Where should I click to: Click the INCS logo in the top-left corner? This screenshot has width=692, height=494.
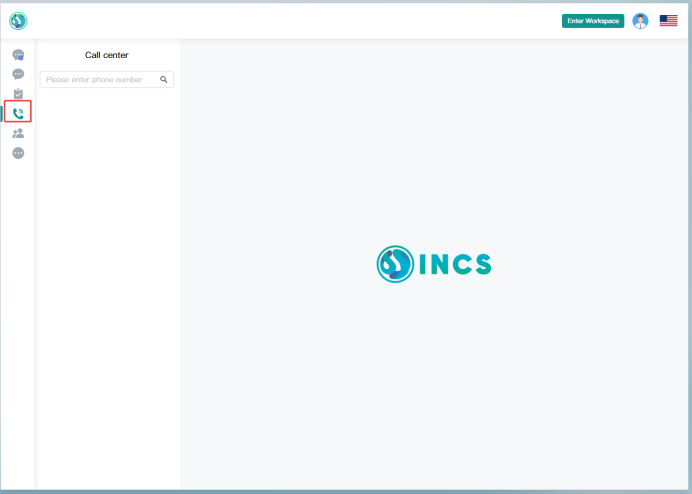[18, 20]
